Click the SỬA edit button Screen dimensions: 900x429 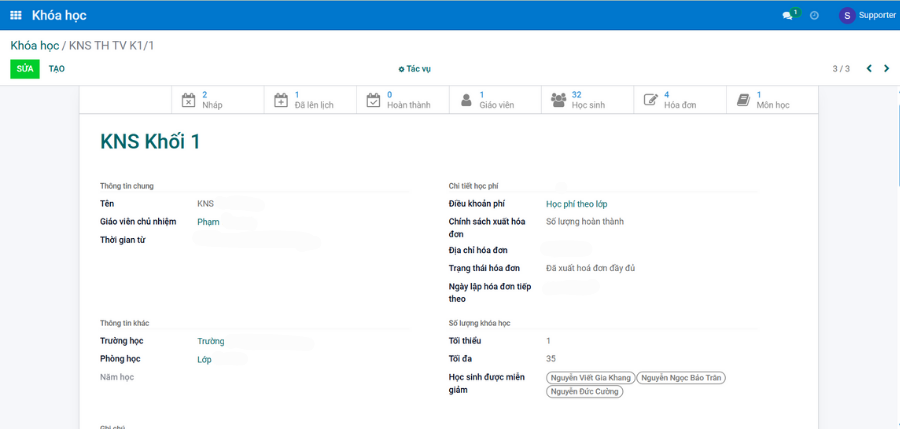(x=25, y=69)
